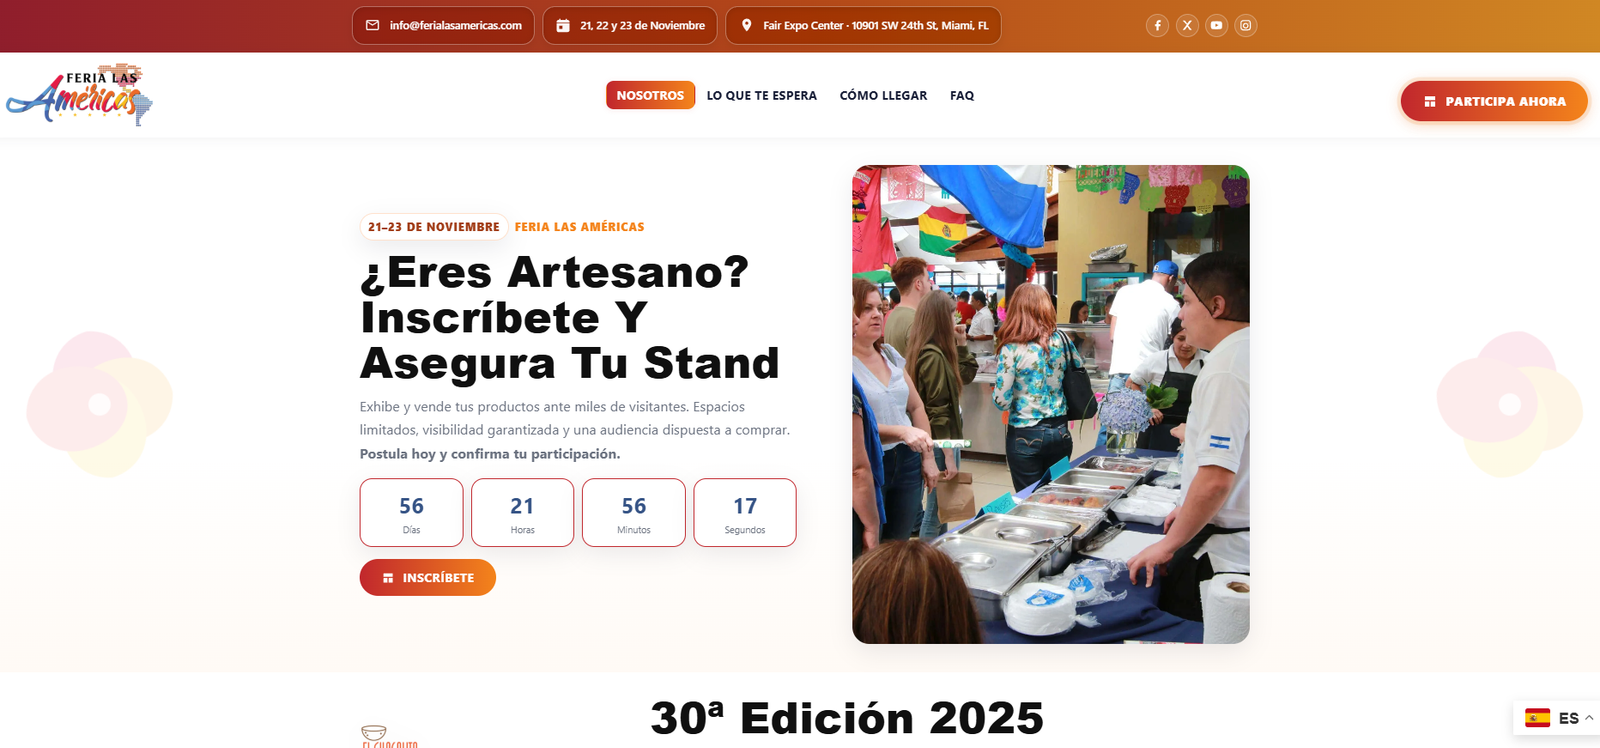Click the Días countdown box
Screen dimensions: 1600x748
click(x=411, y=512)
